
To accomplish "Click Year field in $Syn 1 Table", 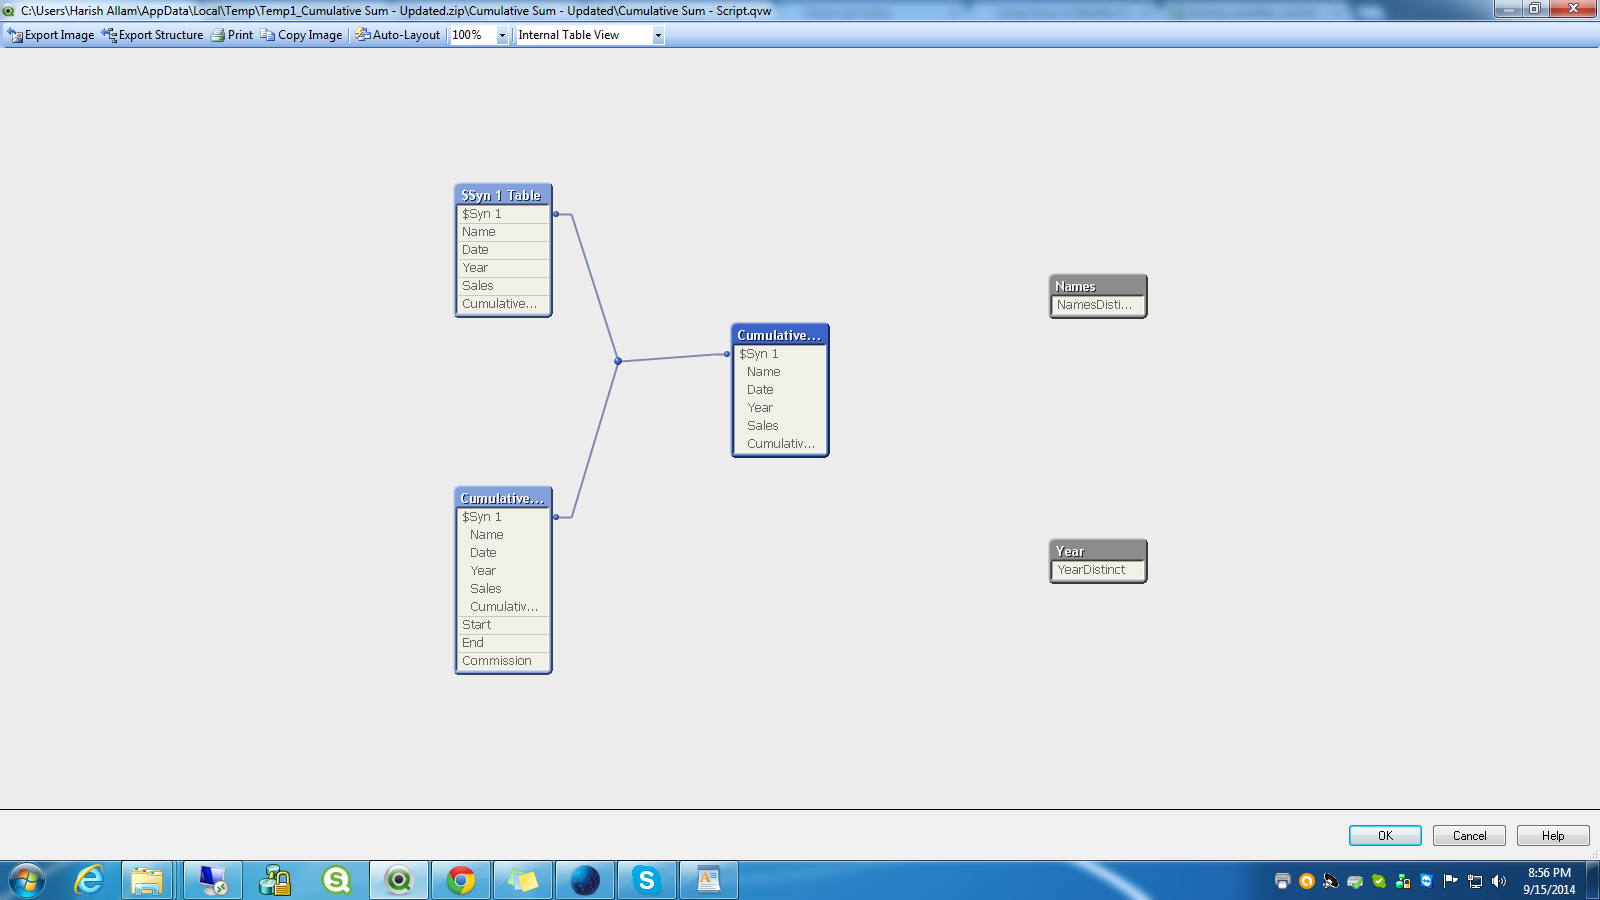I will coord(503,268).
